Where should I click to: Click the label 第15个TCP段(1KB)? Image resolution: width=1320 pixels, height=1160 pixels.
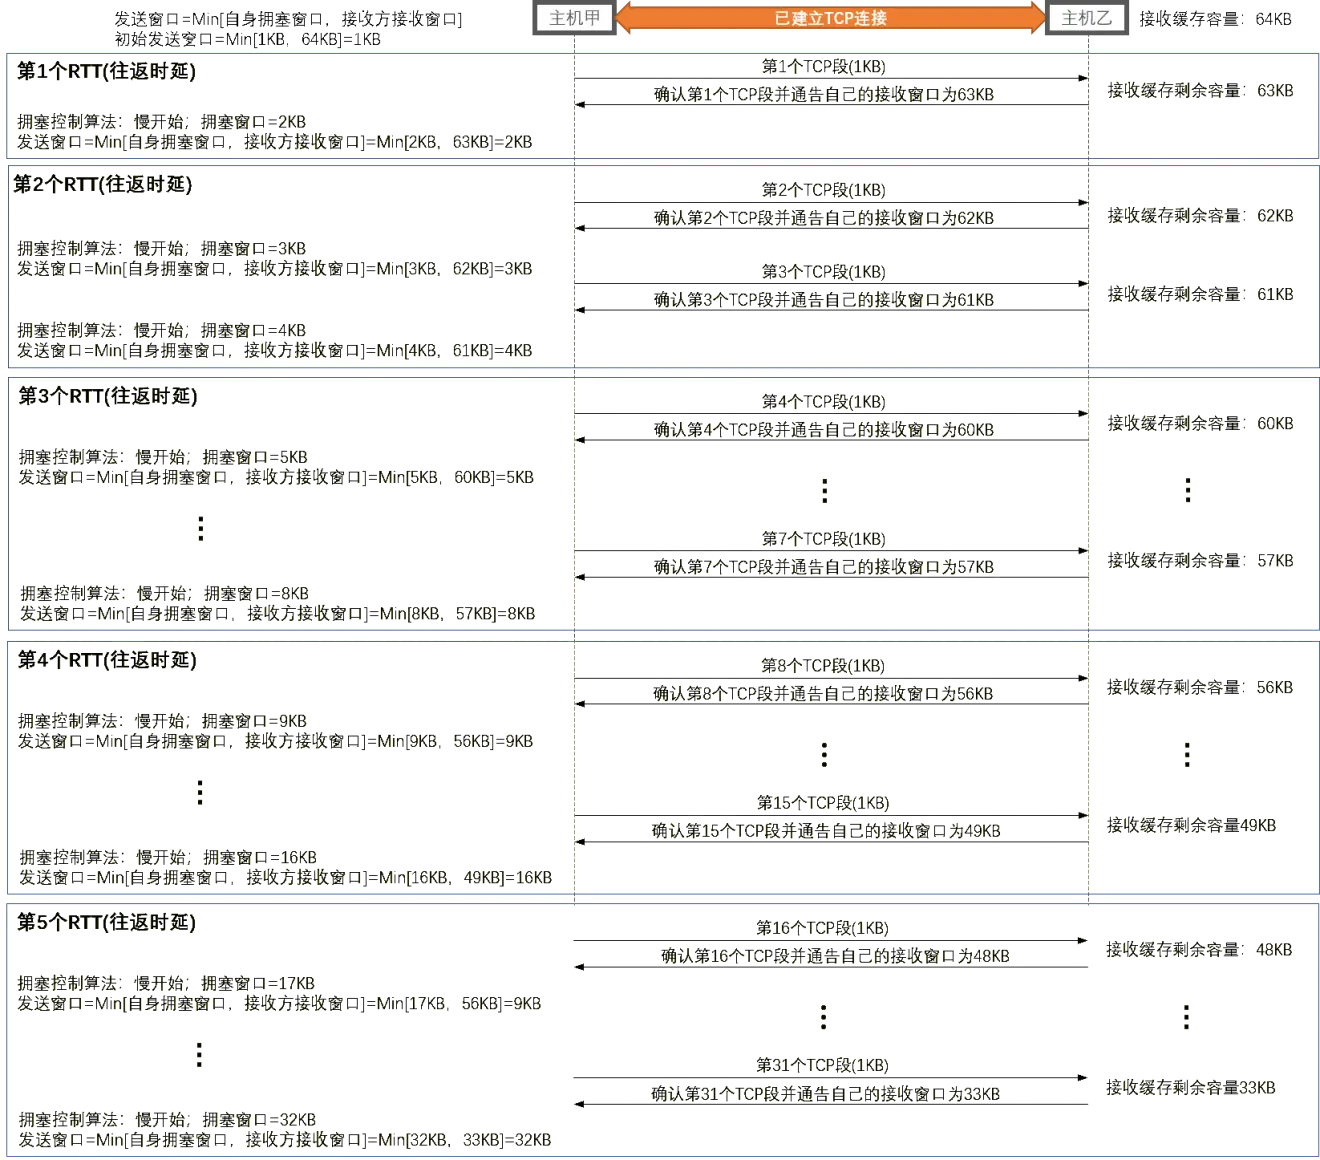[823, 803]
